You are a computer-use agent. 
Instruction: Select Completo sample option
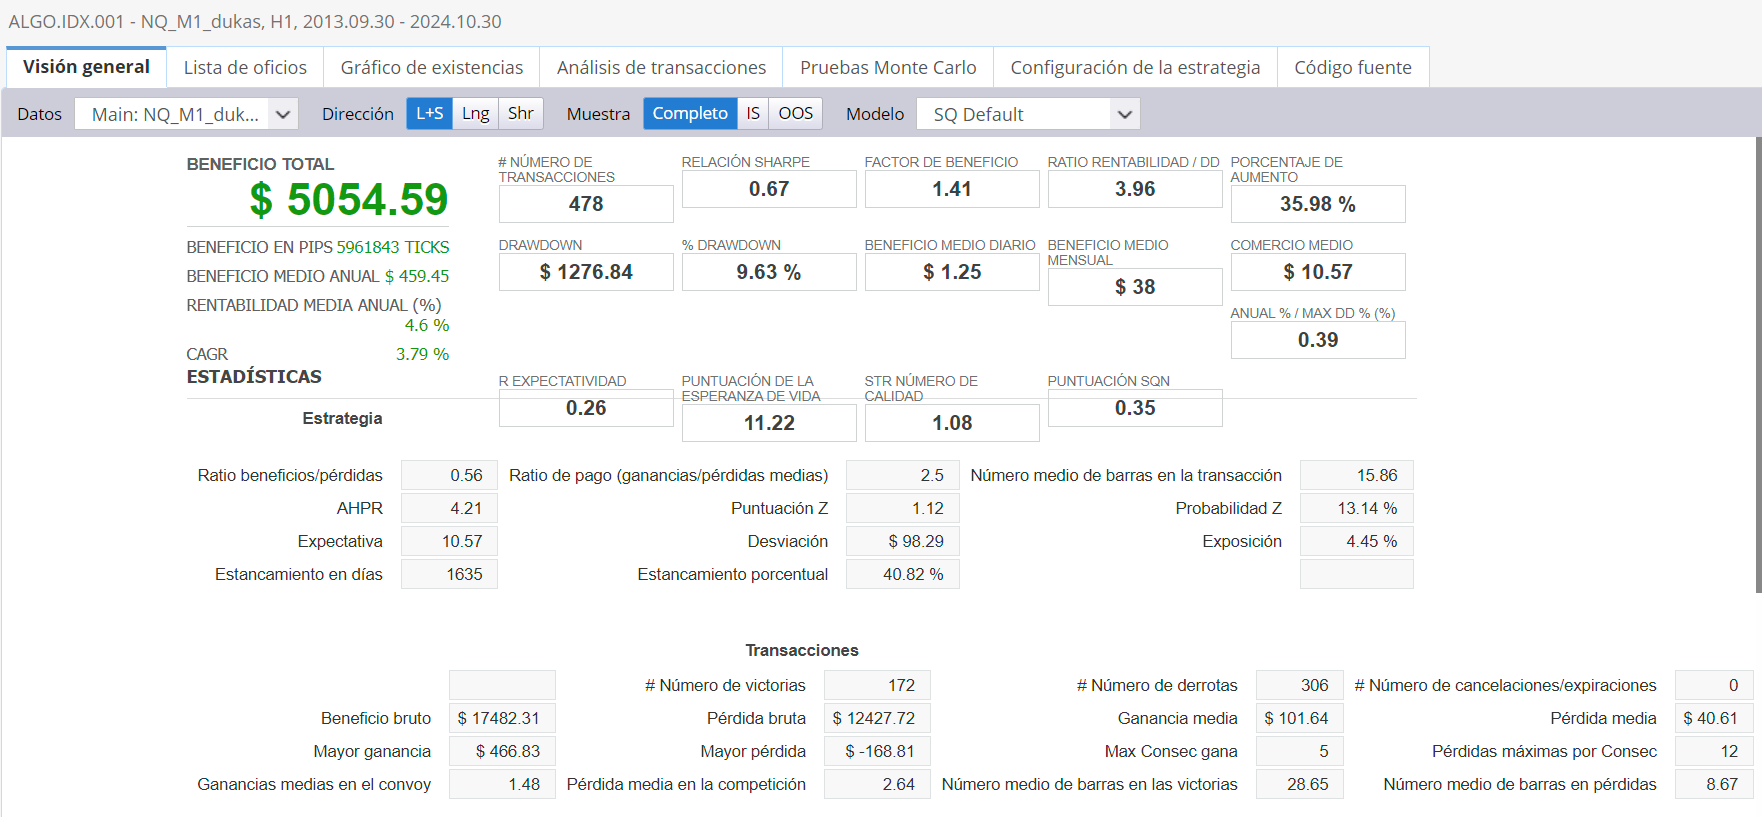pos(690,113)
